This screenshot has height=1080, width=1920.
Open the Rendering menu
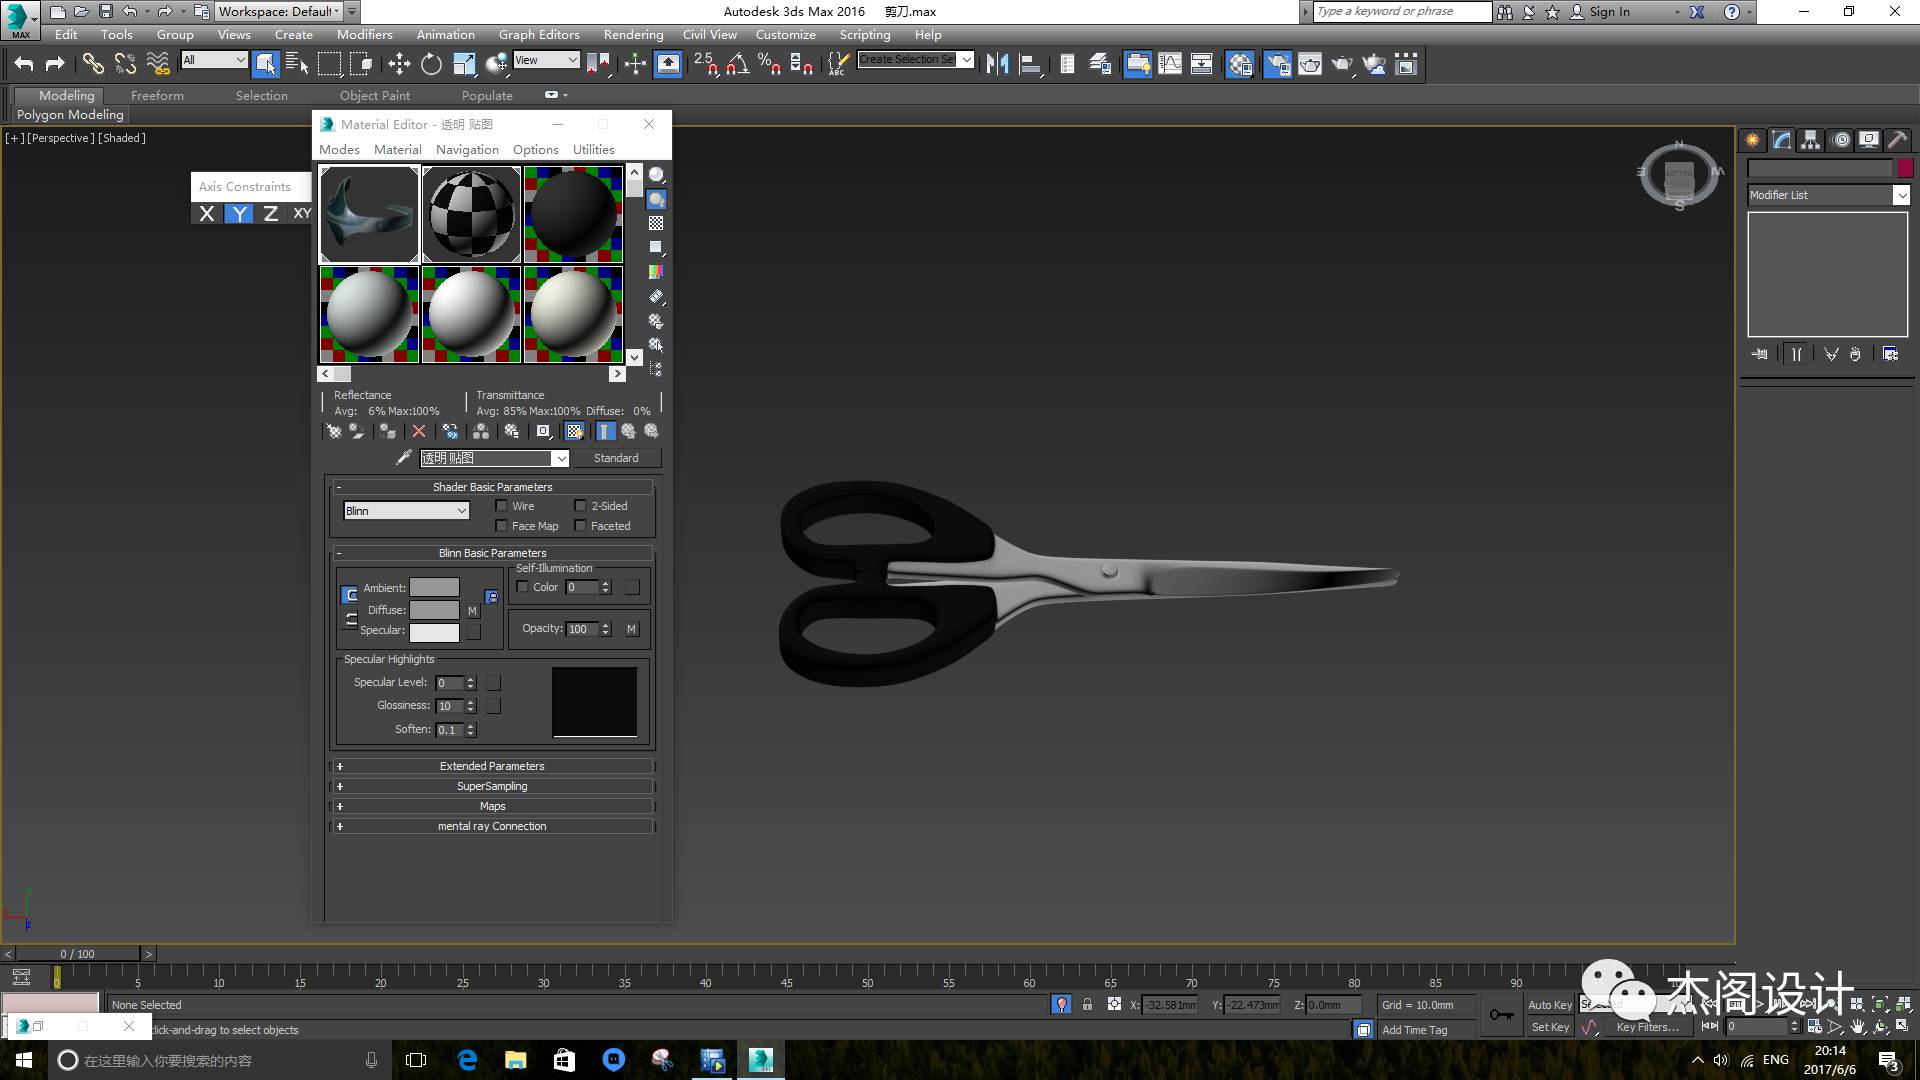click(633, 35)
